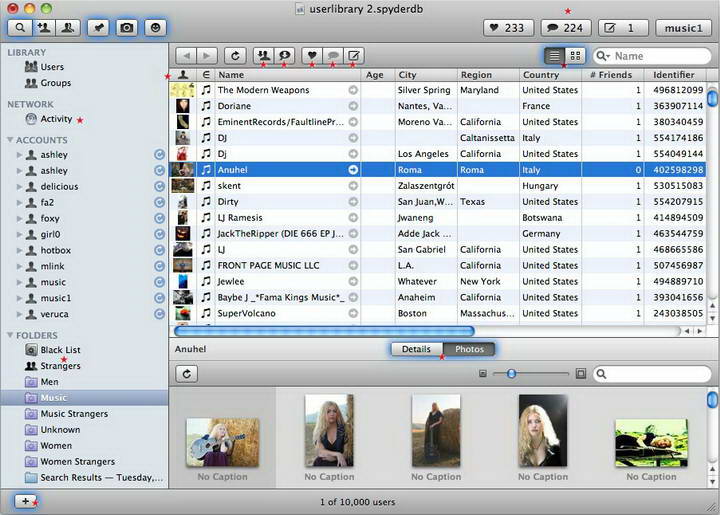Click the 224 comments counter button

pos(565,28)
